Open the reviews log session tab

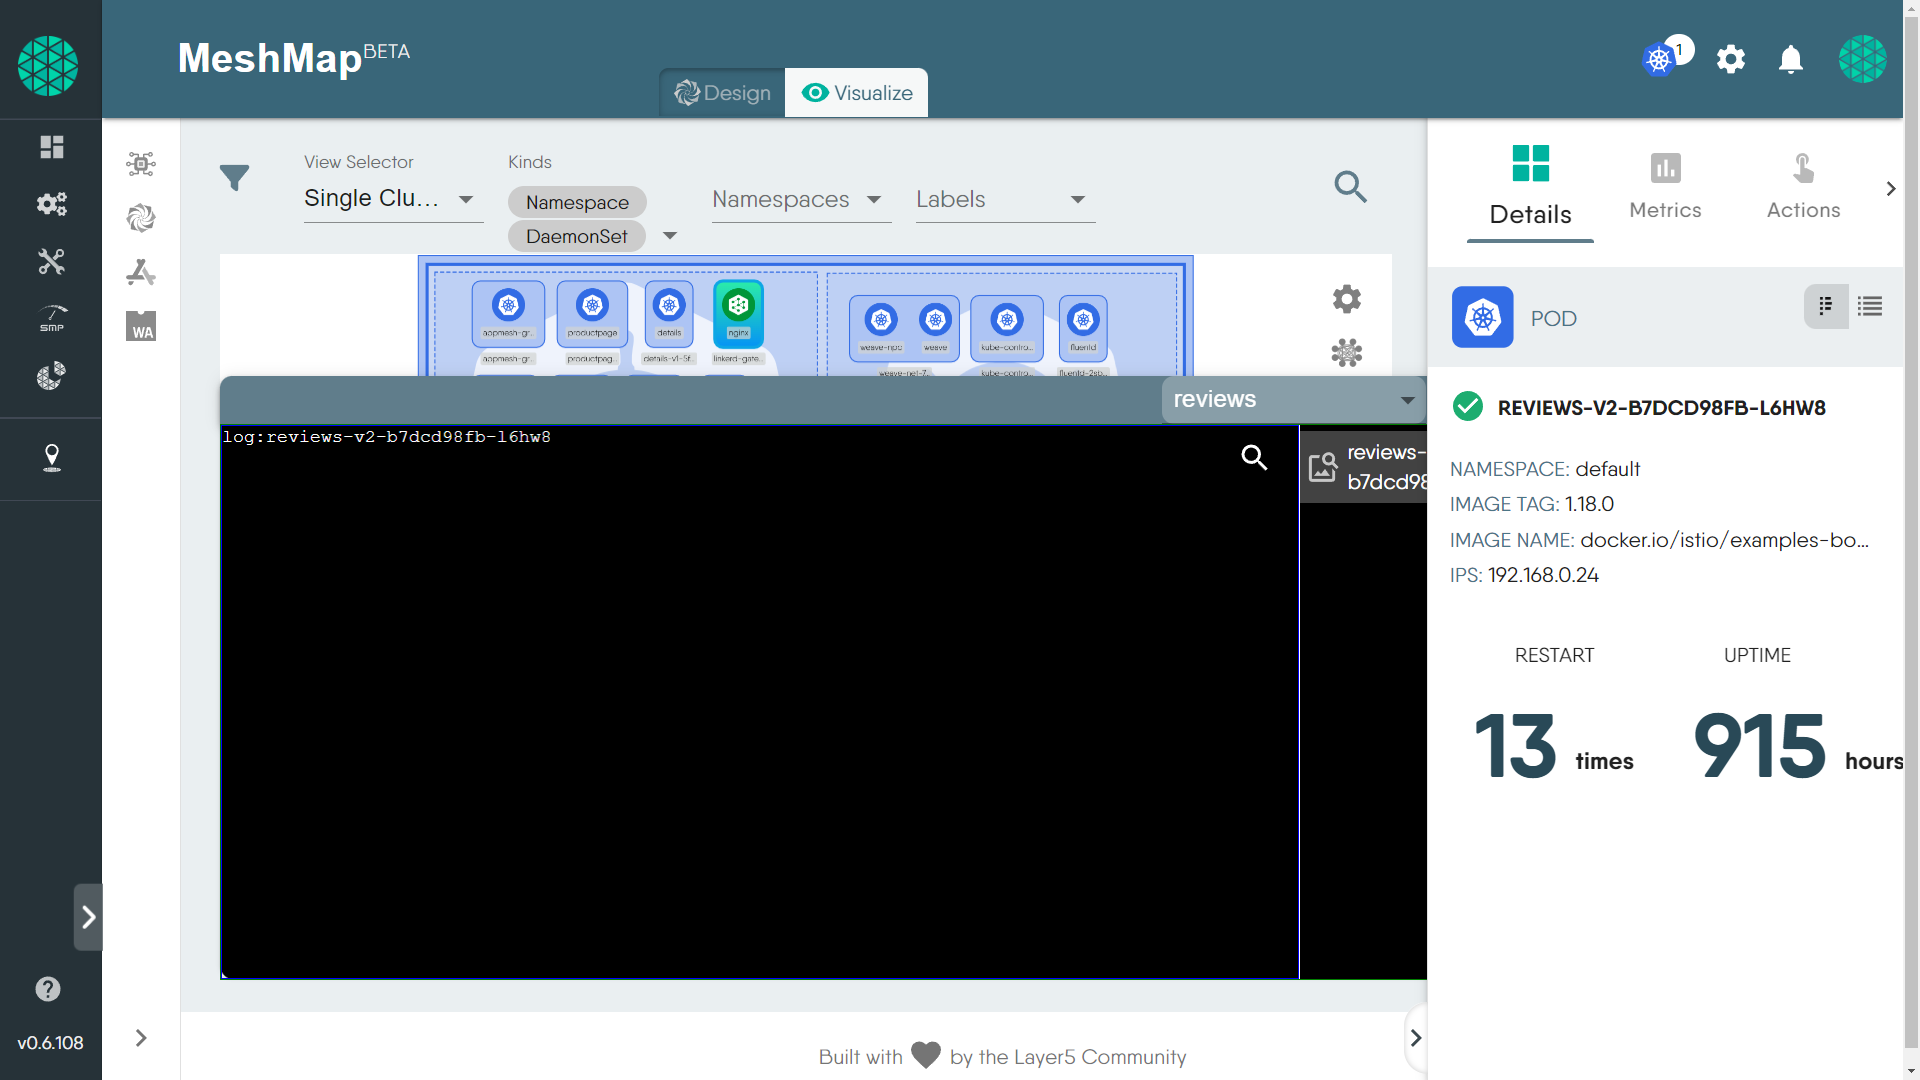click(x=1364, y=466)
